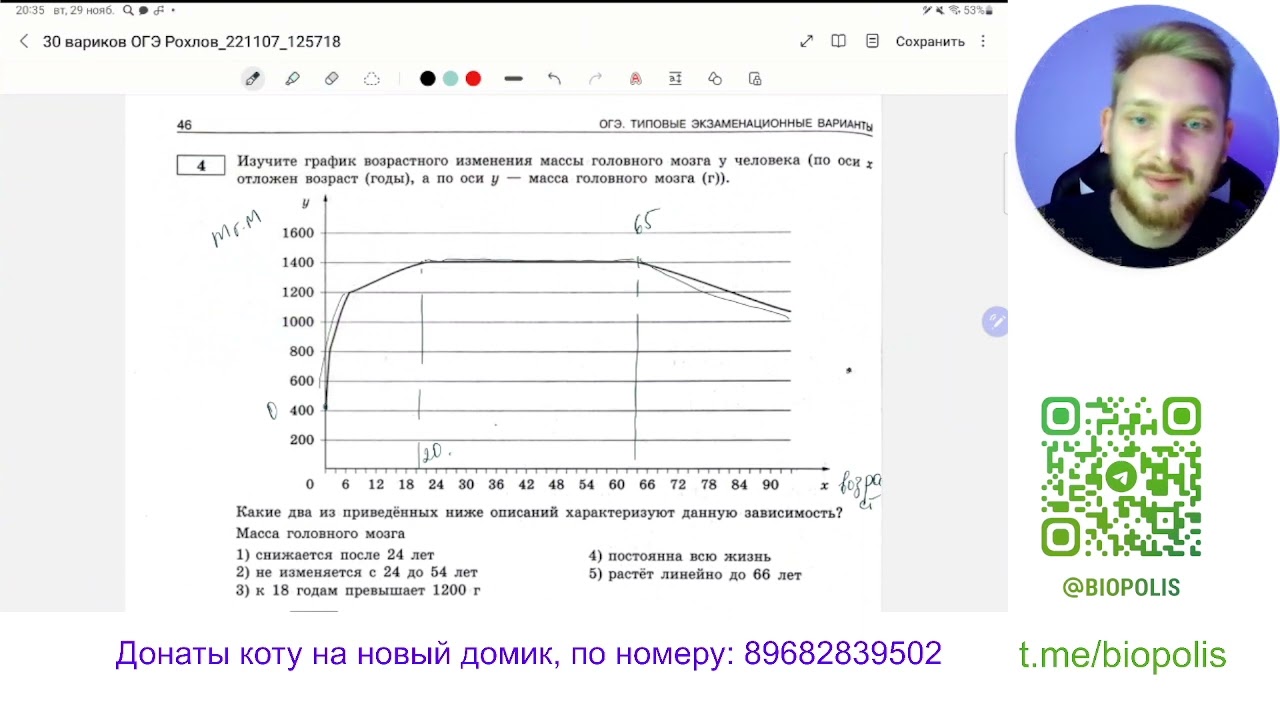Click answer option 4 постоянна всю жизнь
The height and width of the screenshot is (720, 1280).
[680, 556]
